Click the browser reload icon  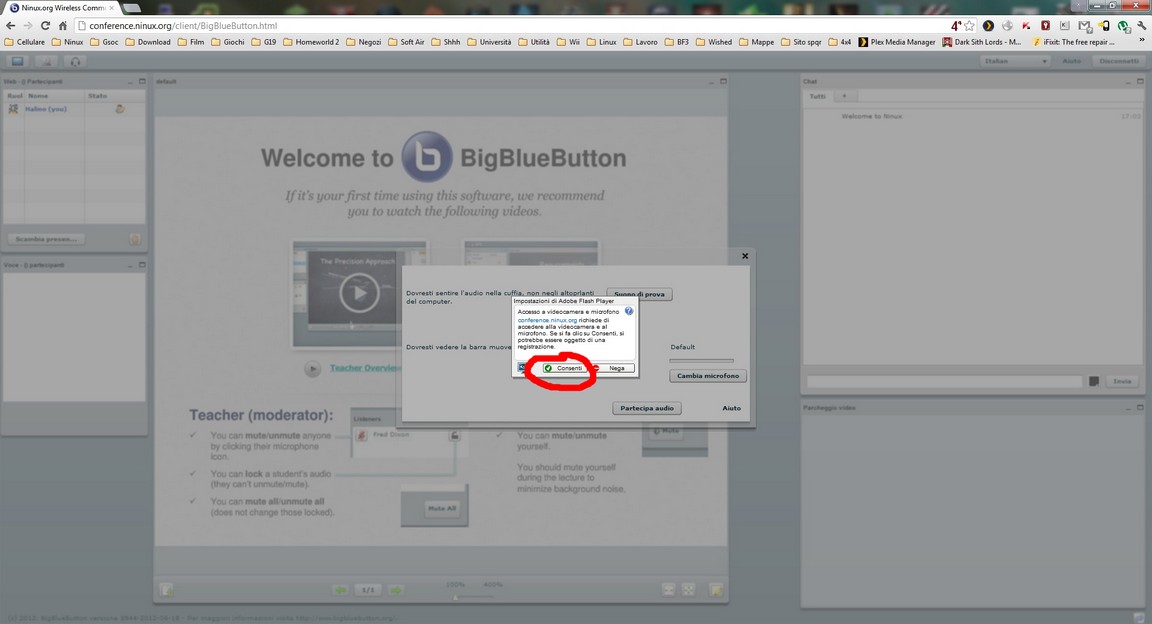45,26
